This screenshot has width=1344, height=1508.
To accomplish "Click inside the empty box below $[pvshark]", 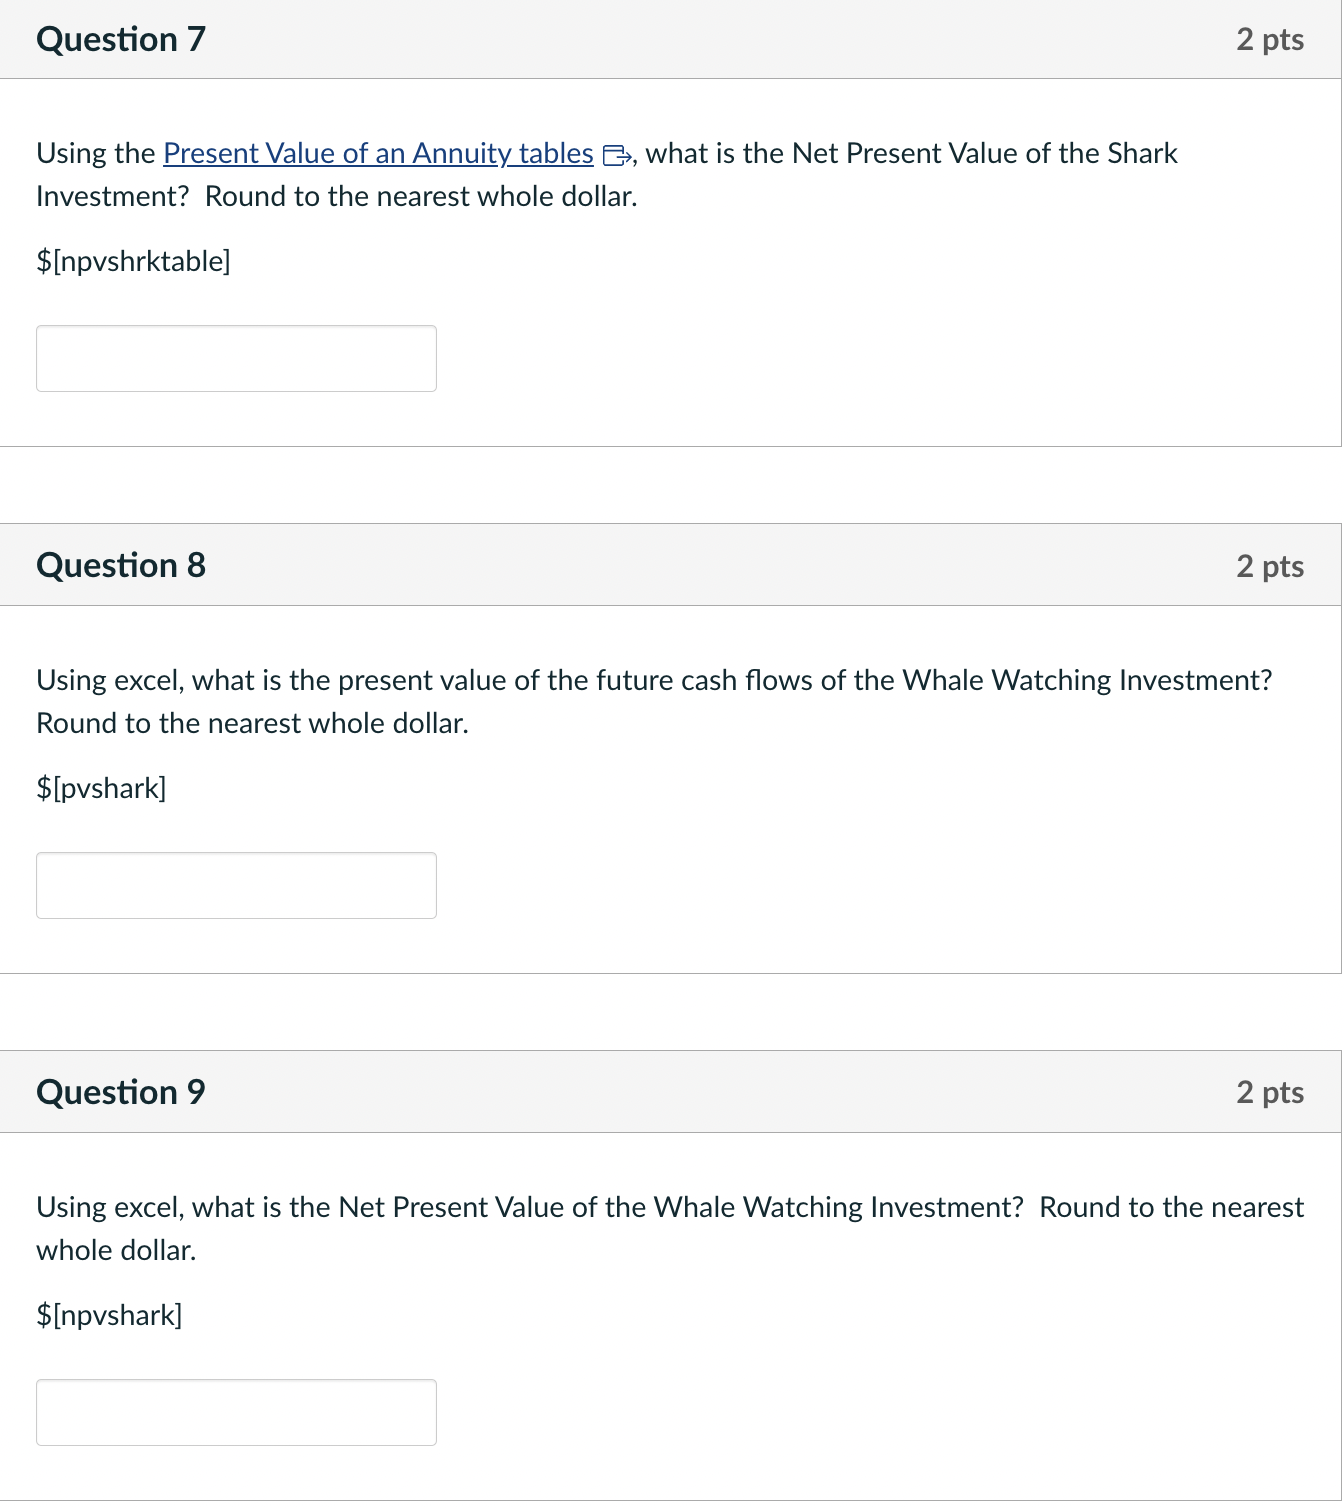I will click(236, 885).
